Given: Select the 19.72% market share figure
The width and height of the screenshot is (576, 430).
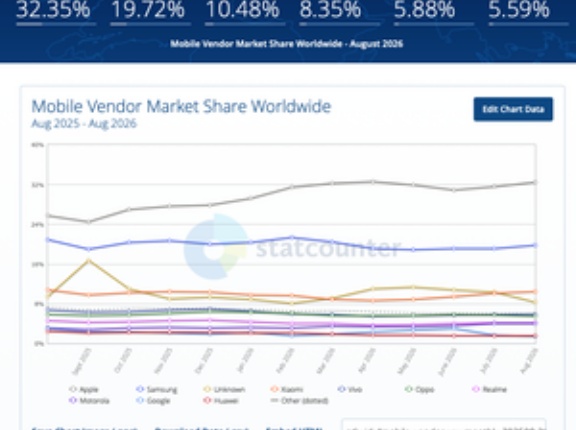Looking at the screenshot, I should coord(148,9).
